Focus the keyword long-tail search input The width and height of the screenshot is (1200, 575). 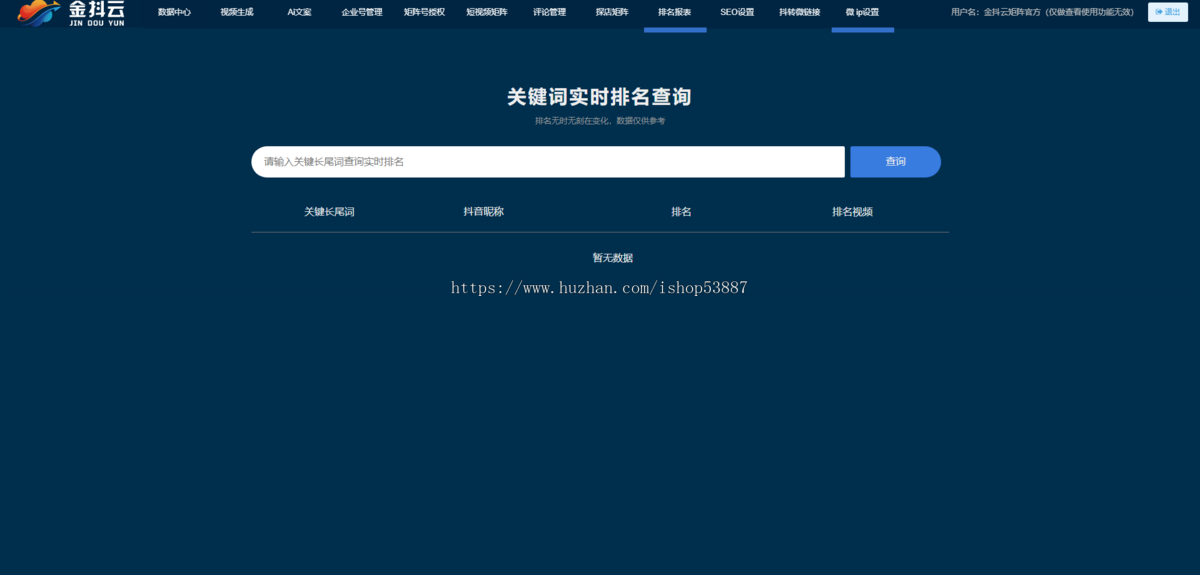click(x=548, y=162)
